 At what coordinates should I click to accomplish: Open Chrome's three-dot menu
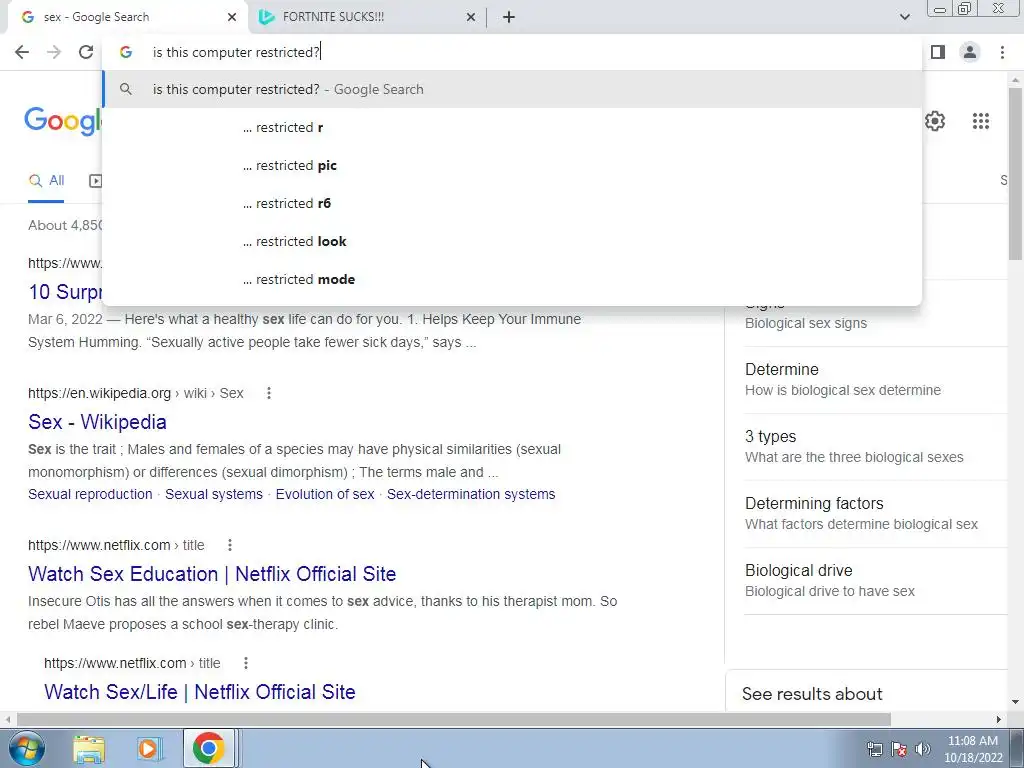[x=1002, y=52]
